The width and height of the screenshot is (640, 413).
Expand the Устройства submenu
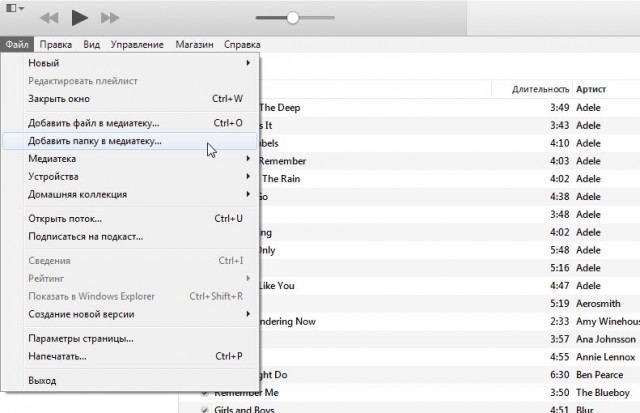[131, 177]
